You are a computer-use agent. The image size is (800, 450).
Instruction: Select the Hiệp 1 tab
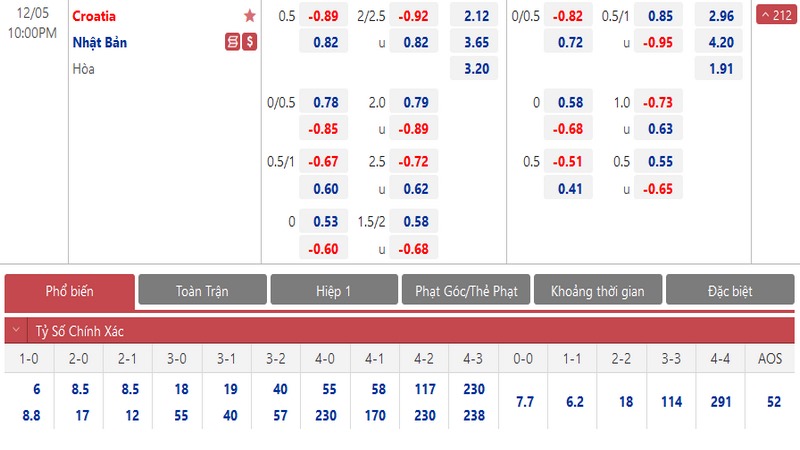[x=334, y=291]
